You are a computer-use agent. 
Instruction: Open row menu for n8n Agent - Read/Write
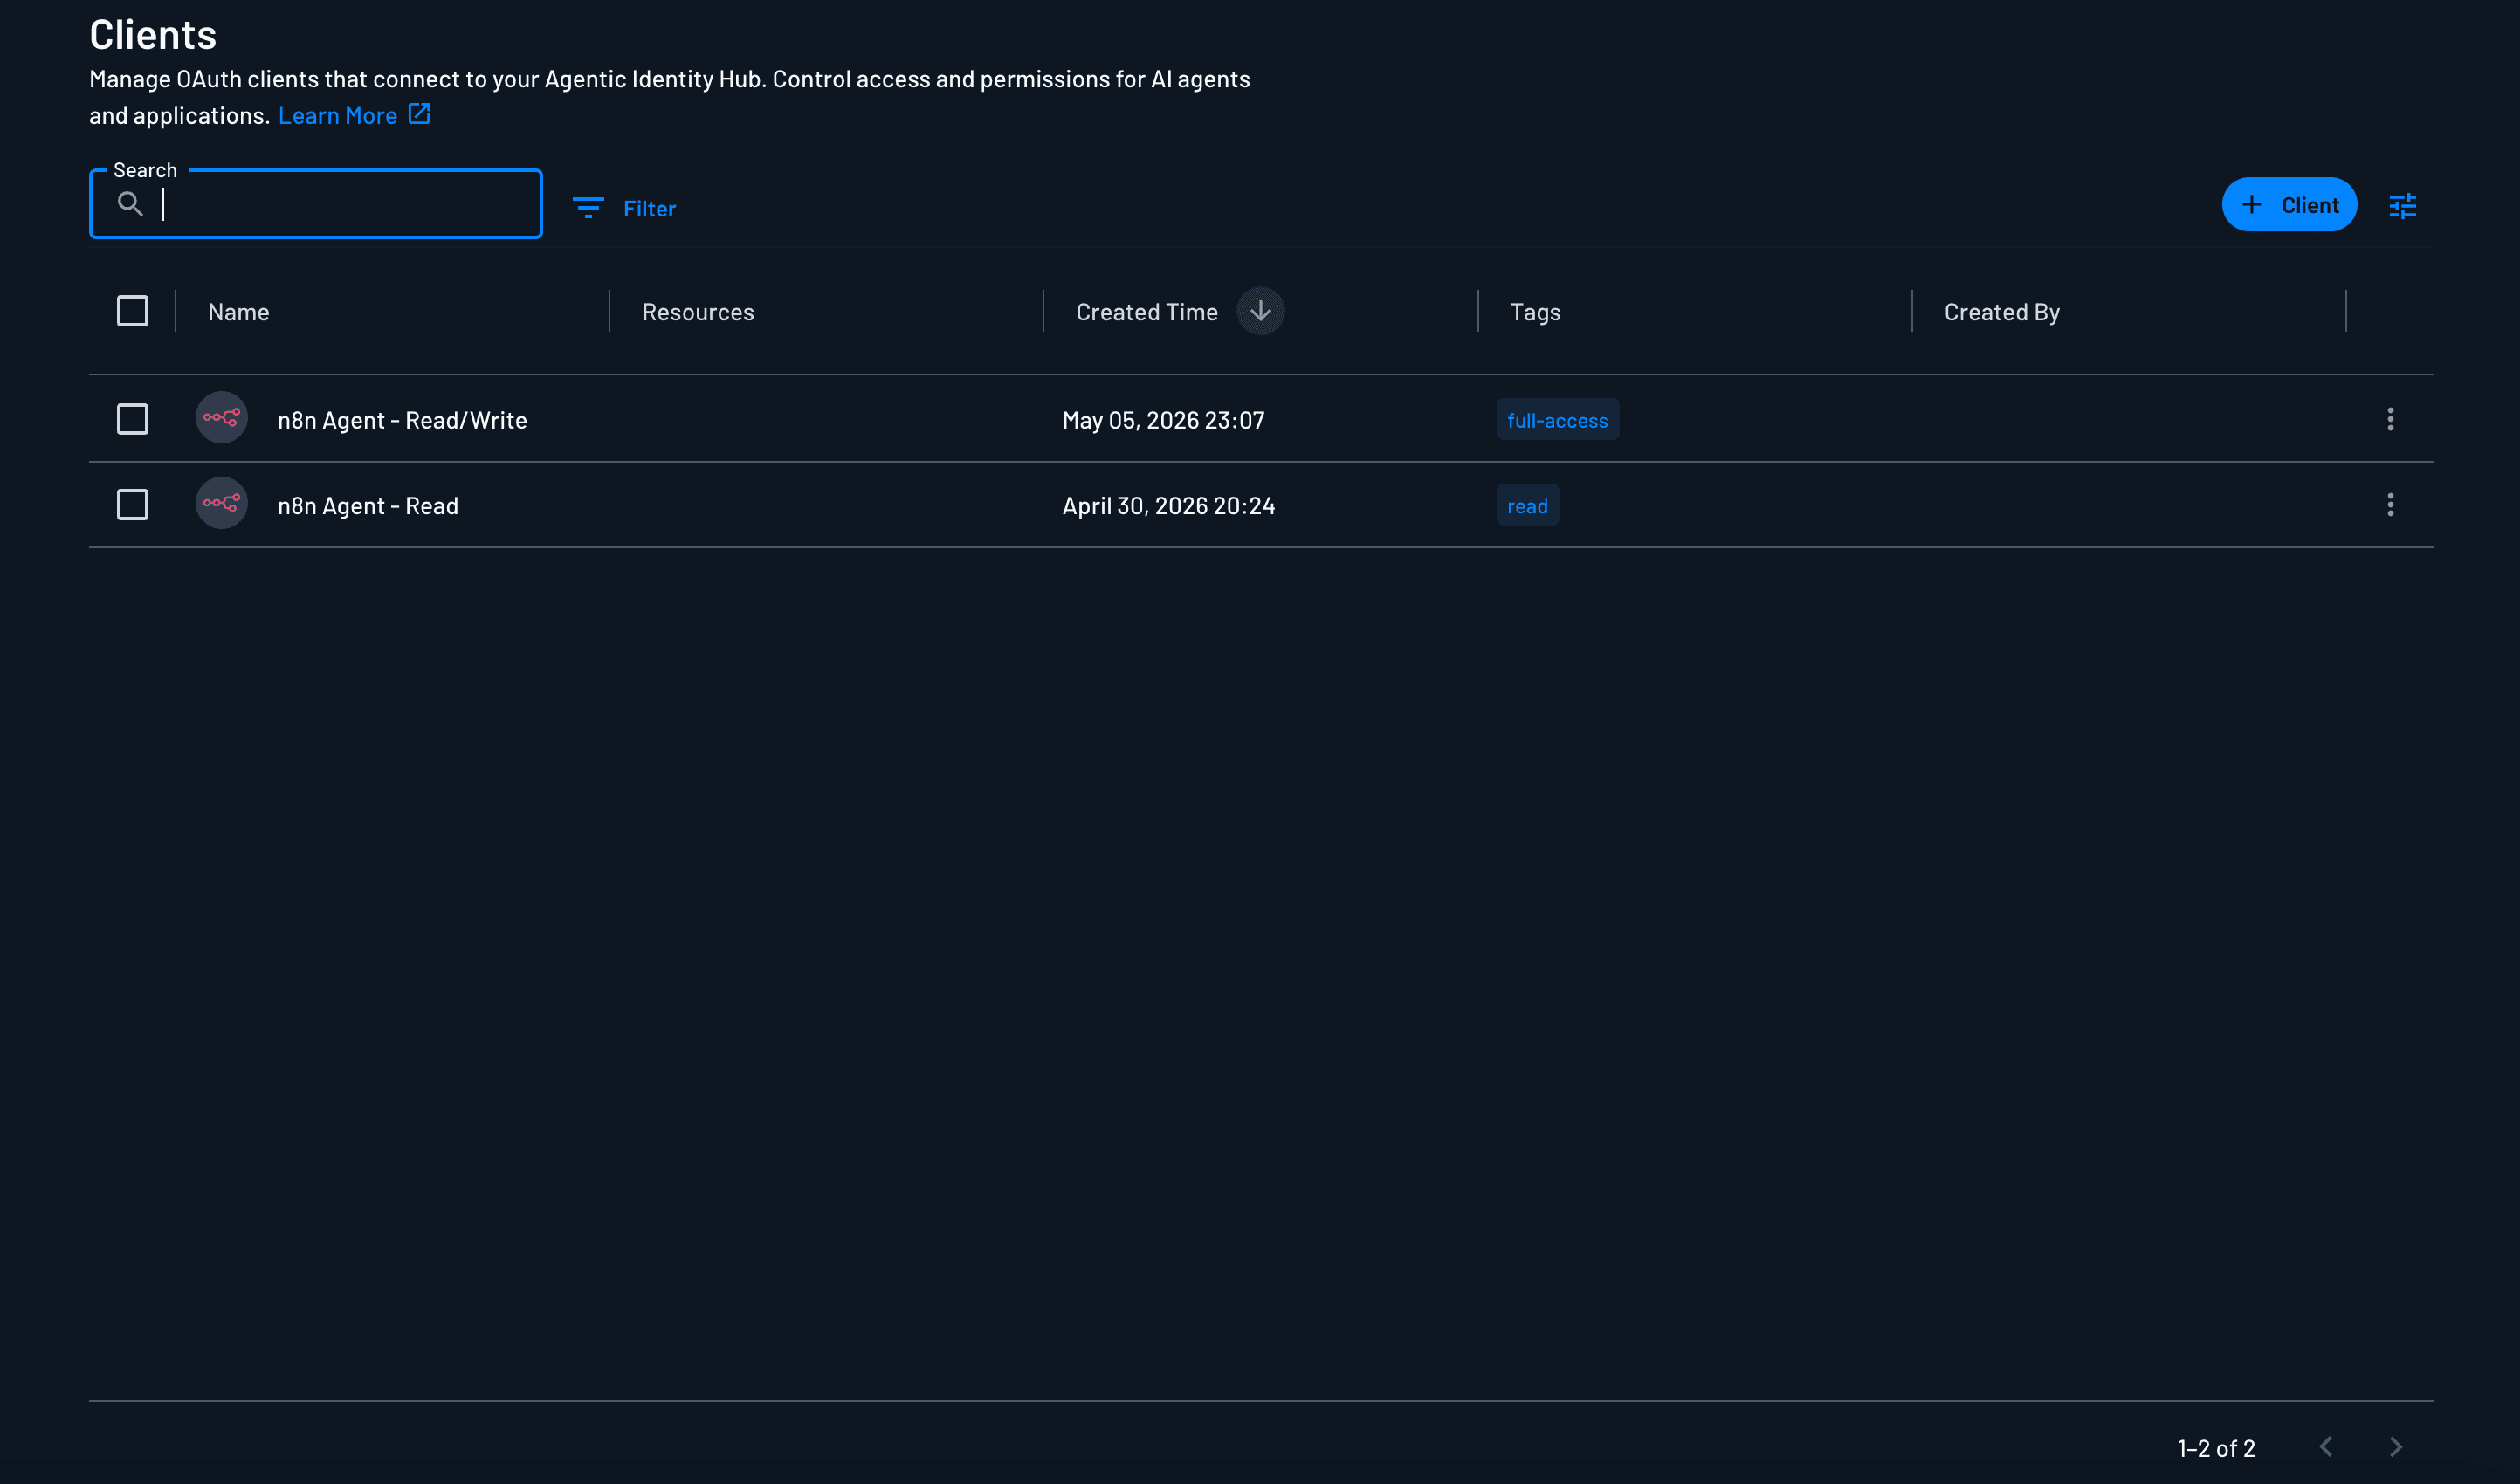click(x=2390, y=419)
